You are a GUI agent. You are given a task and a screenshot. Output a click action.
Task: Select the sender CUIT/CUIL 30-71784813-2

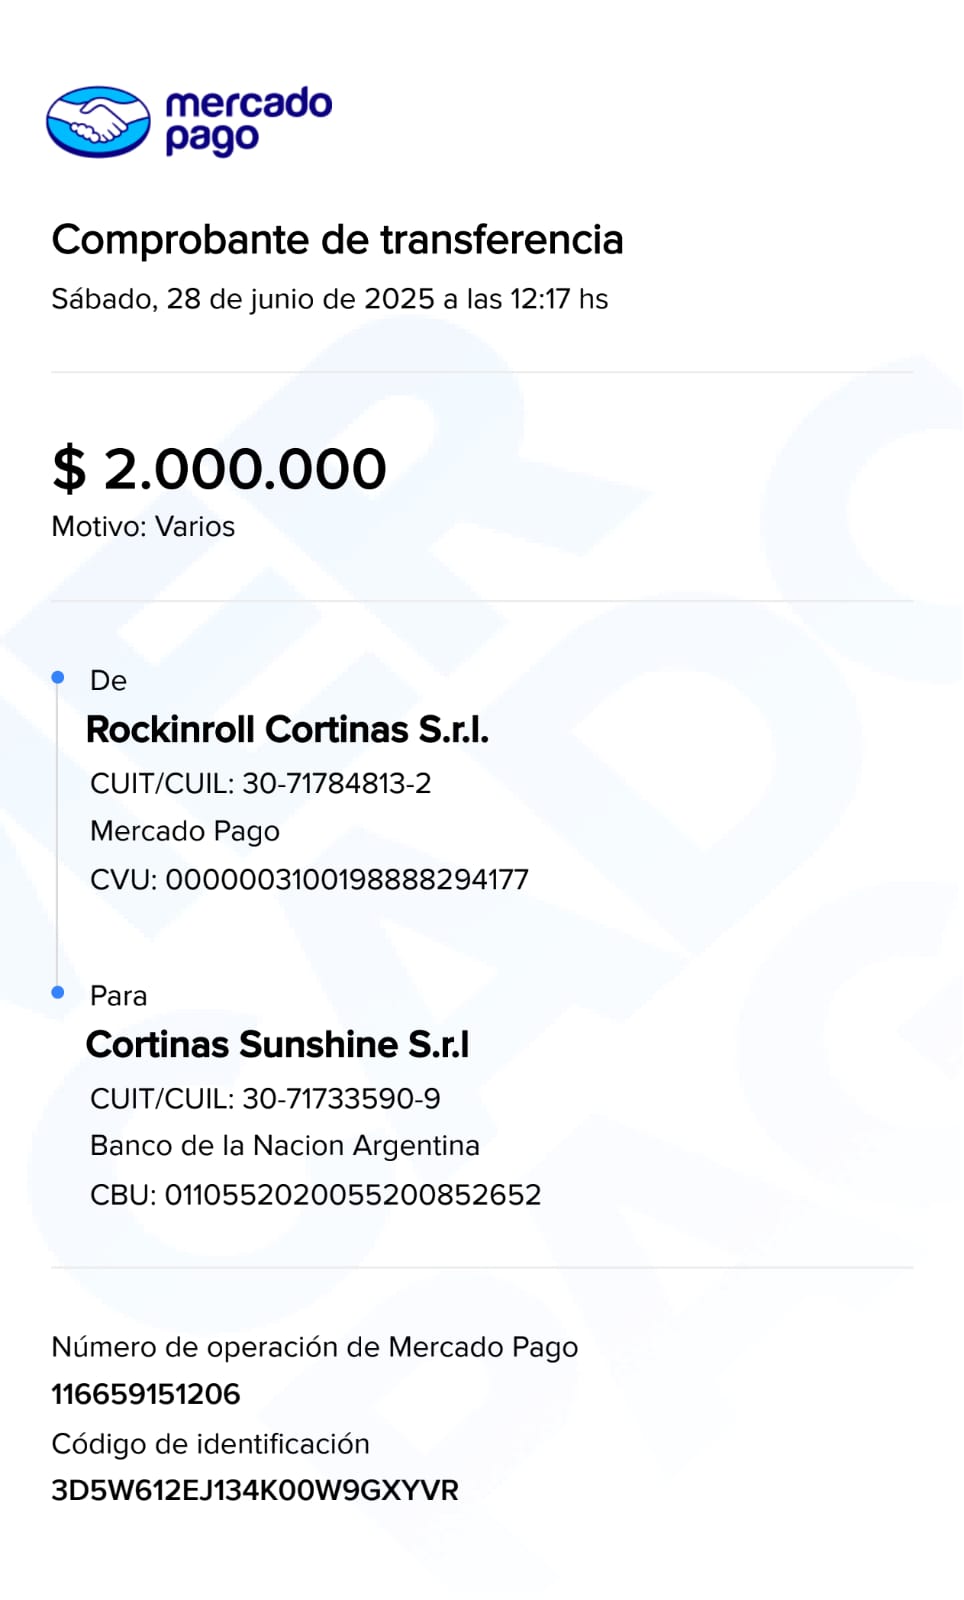336,784
